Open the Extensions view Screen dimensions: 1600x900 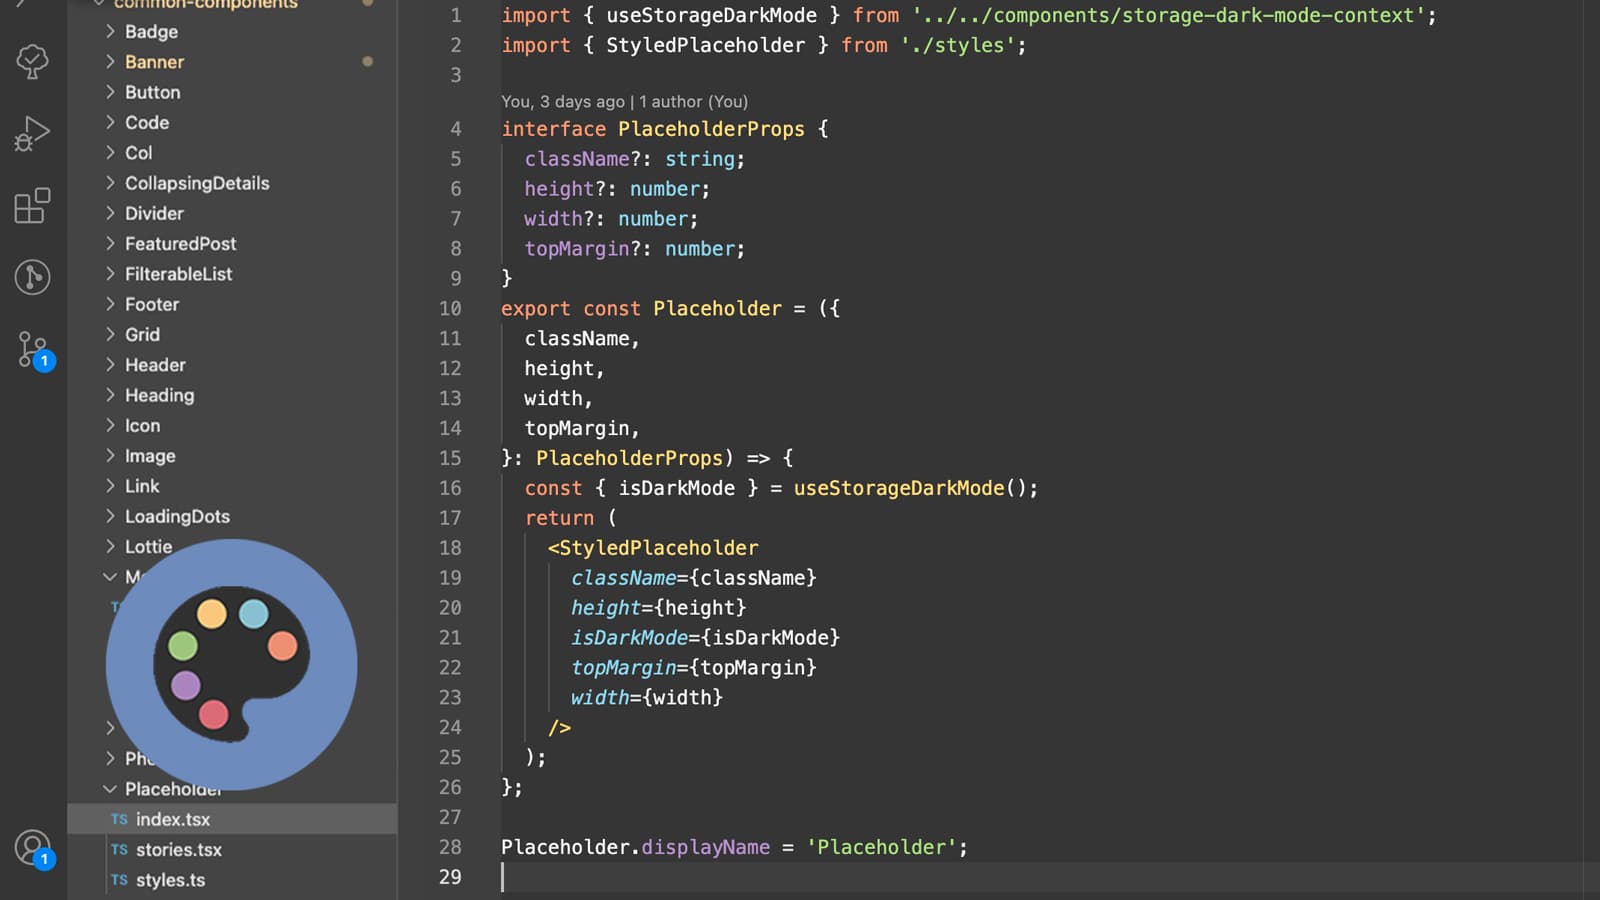[x=32, y=206]
